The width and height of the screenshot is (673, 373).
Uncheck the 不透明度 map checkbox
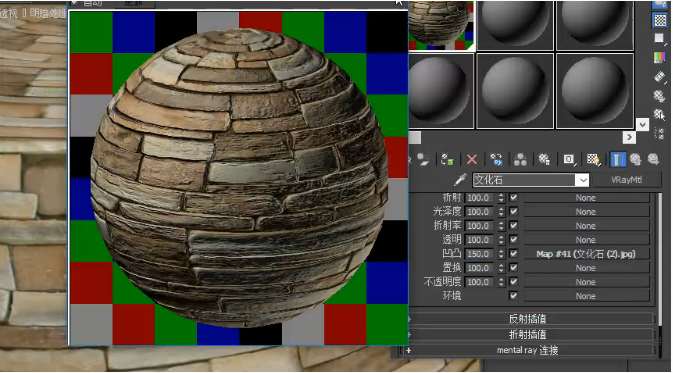click(514, 282)
